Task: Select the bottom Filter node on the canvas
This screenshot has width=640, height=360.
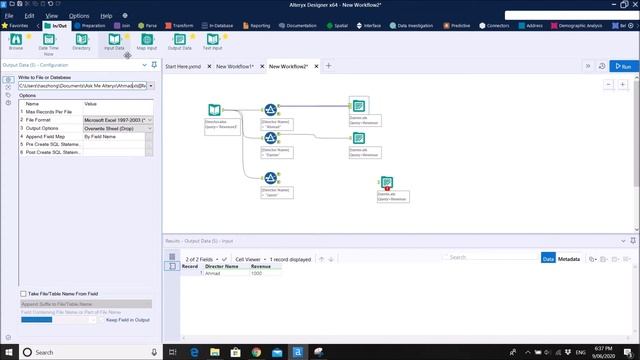Action: coord(270,178)
